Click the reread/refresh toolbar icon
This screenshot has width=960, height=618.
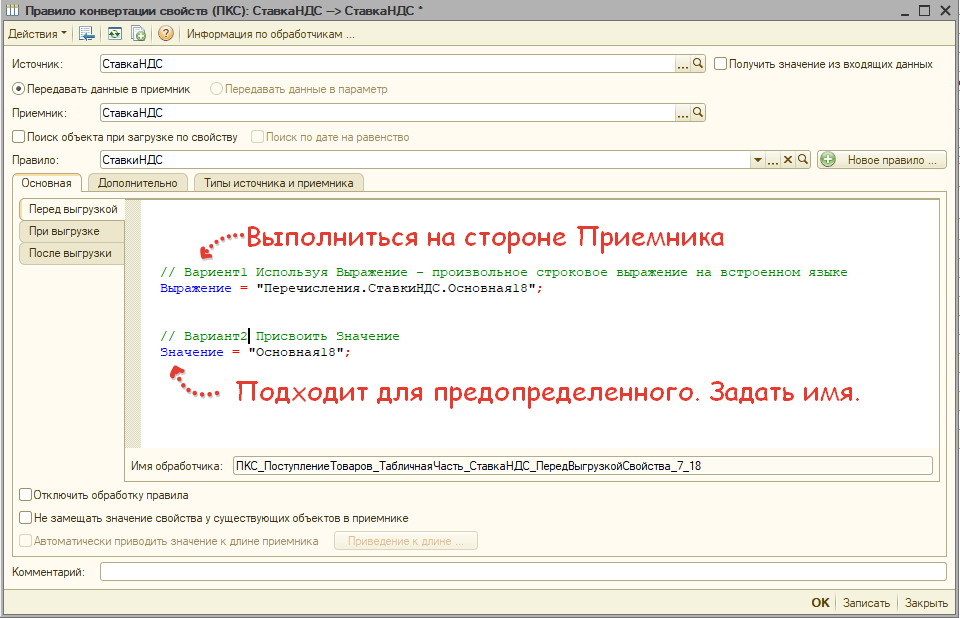coord(114,34)
